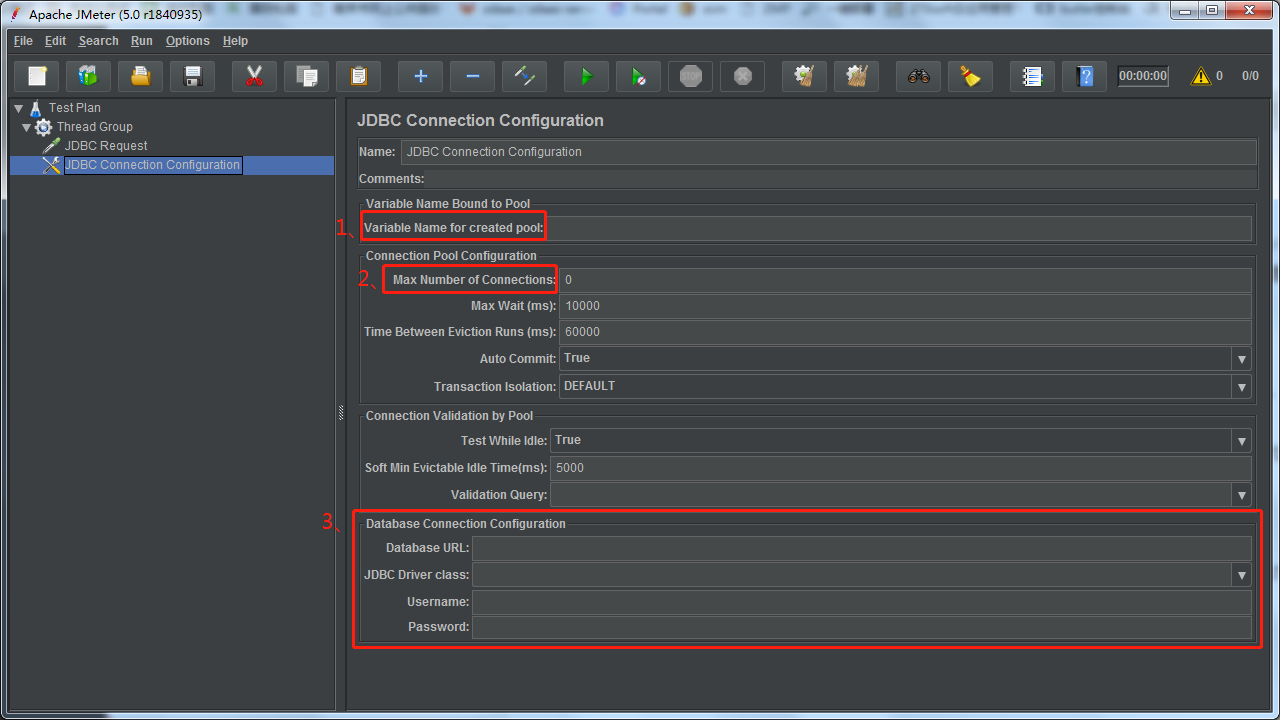Click Time Between Eviction Runs field
The image size is (1280, 720).
tap(905, 333)
